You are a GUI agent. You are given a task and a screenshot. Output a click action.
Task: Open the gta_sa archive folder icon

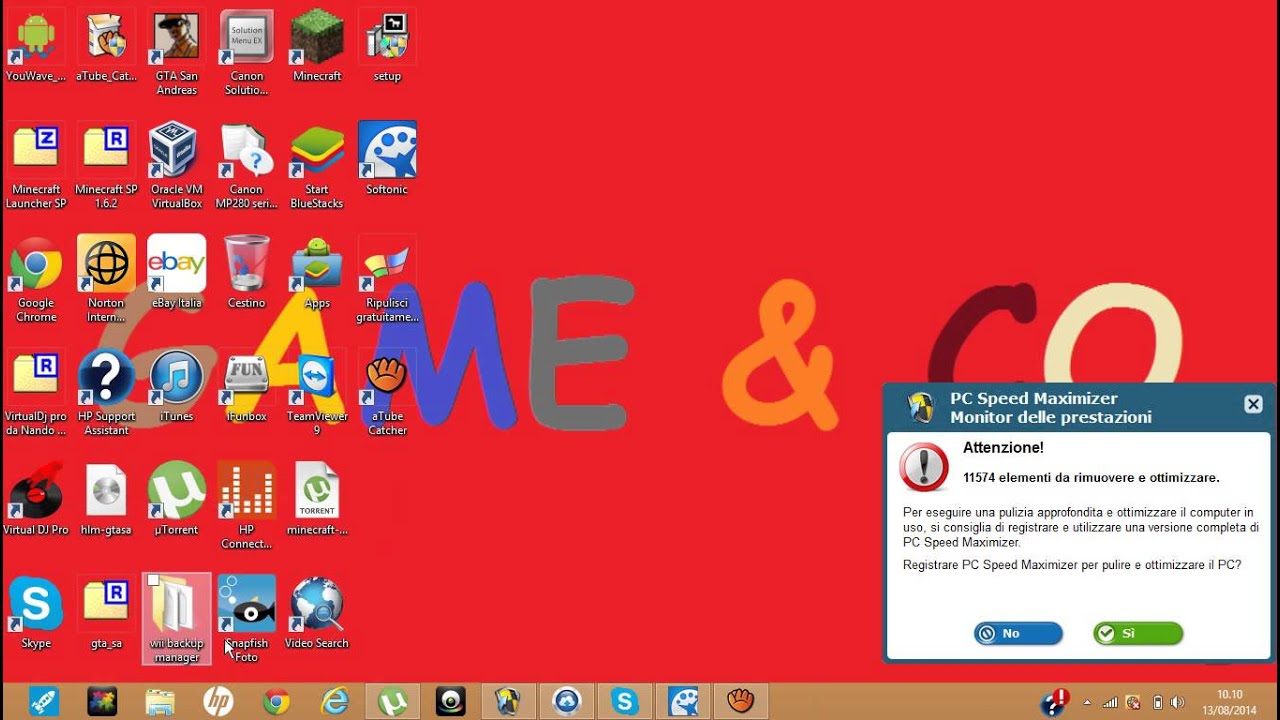[106, 614]
